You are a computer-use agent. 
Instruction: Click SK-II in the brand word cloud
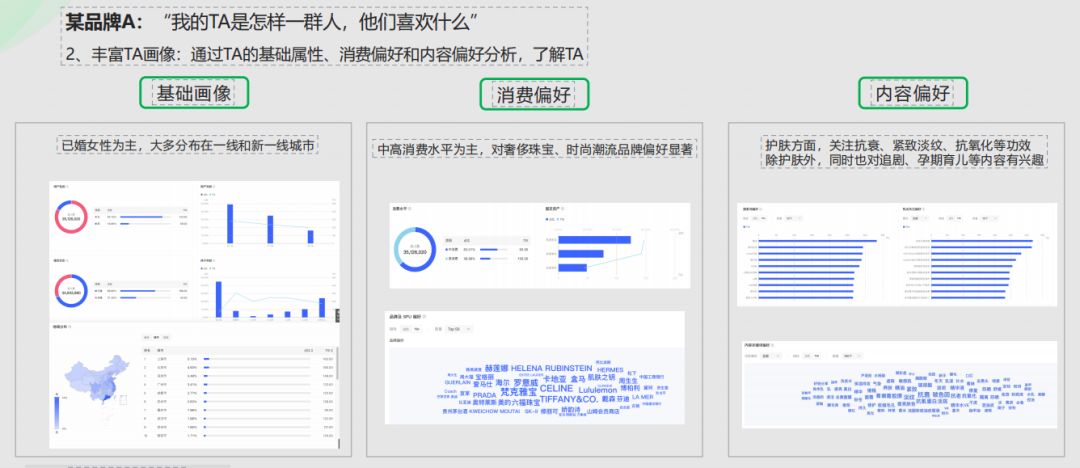(531, 411)
